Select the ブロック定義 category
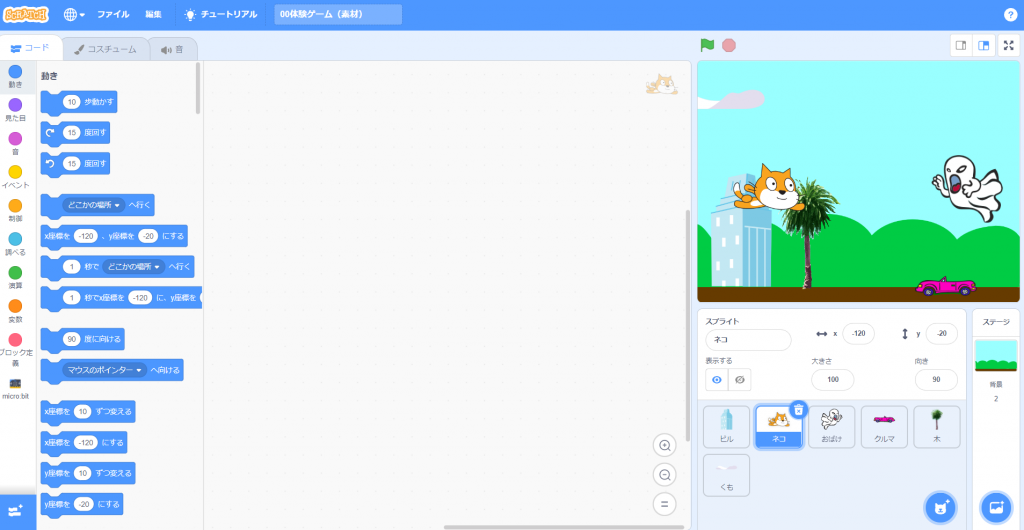The width and height of the screenshot is (1024, 530). [15, 349]
